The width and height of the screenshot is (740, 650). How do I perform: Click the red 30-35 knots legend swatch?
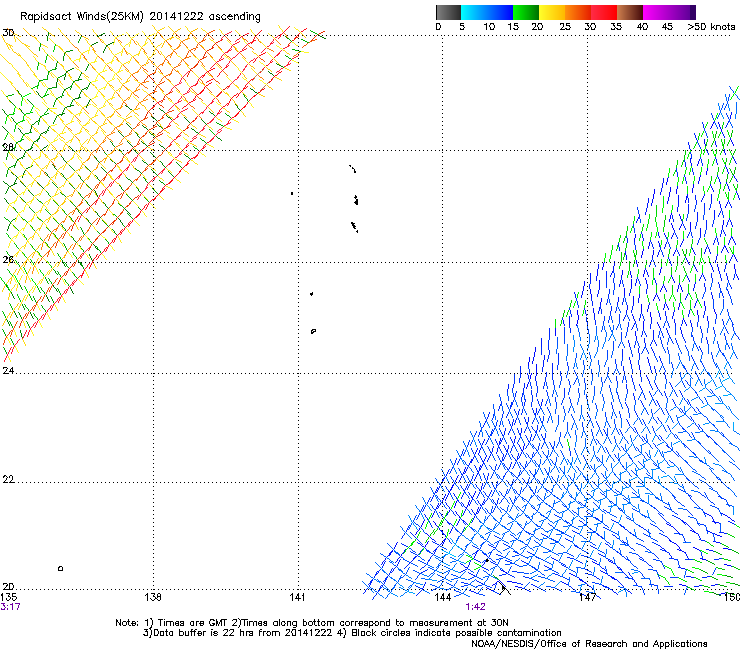click(x=604, y=12)
